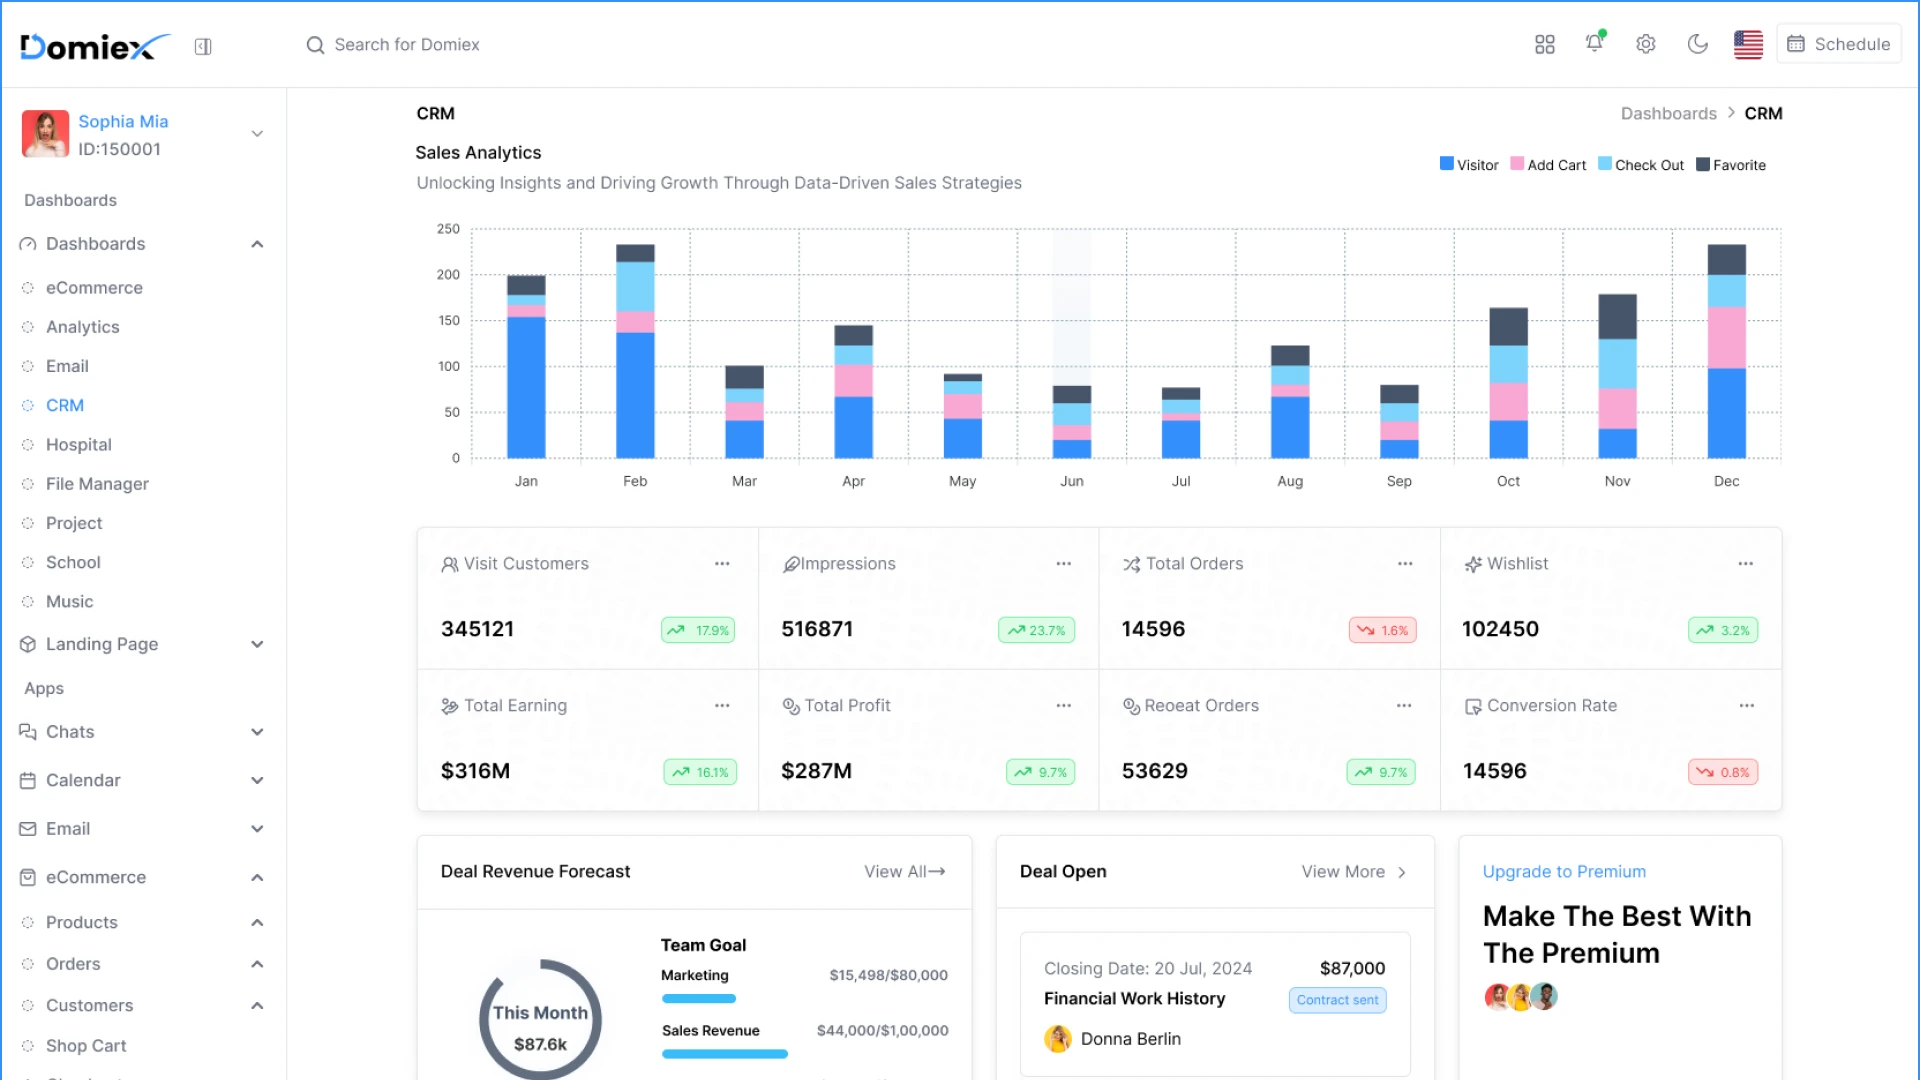The width and height of the screenshot is (1920, 1080).
Task: Expand the Email app menu chevron
Action: (x=257, y=829)
